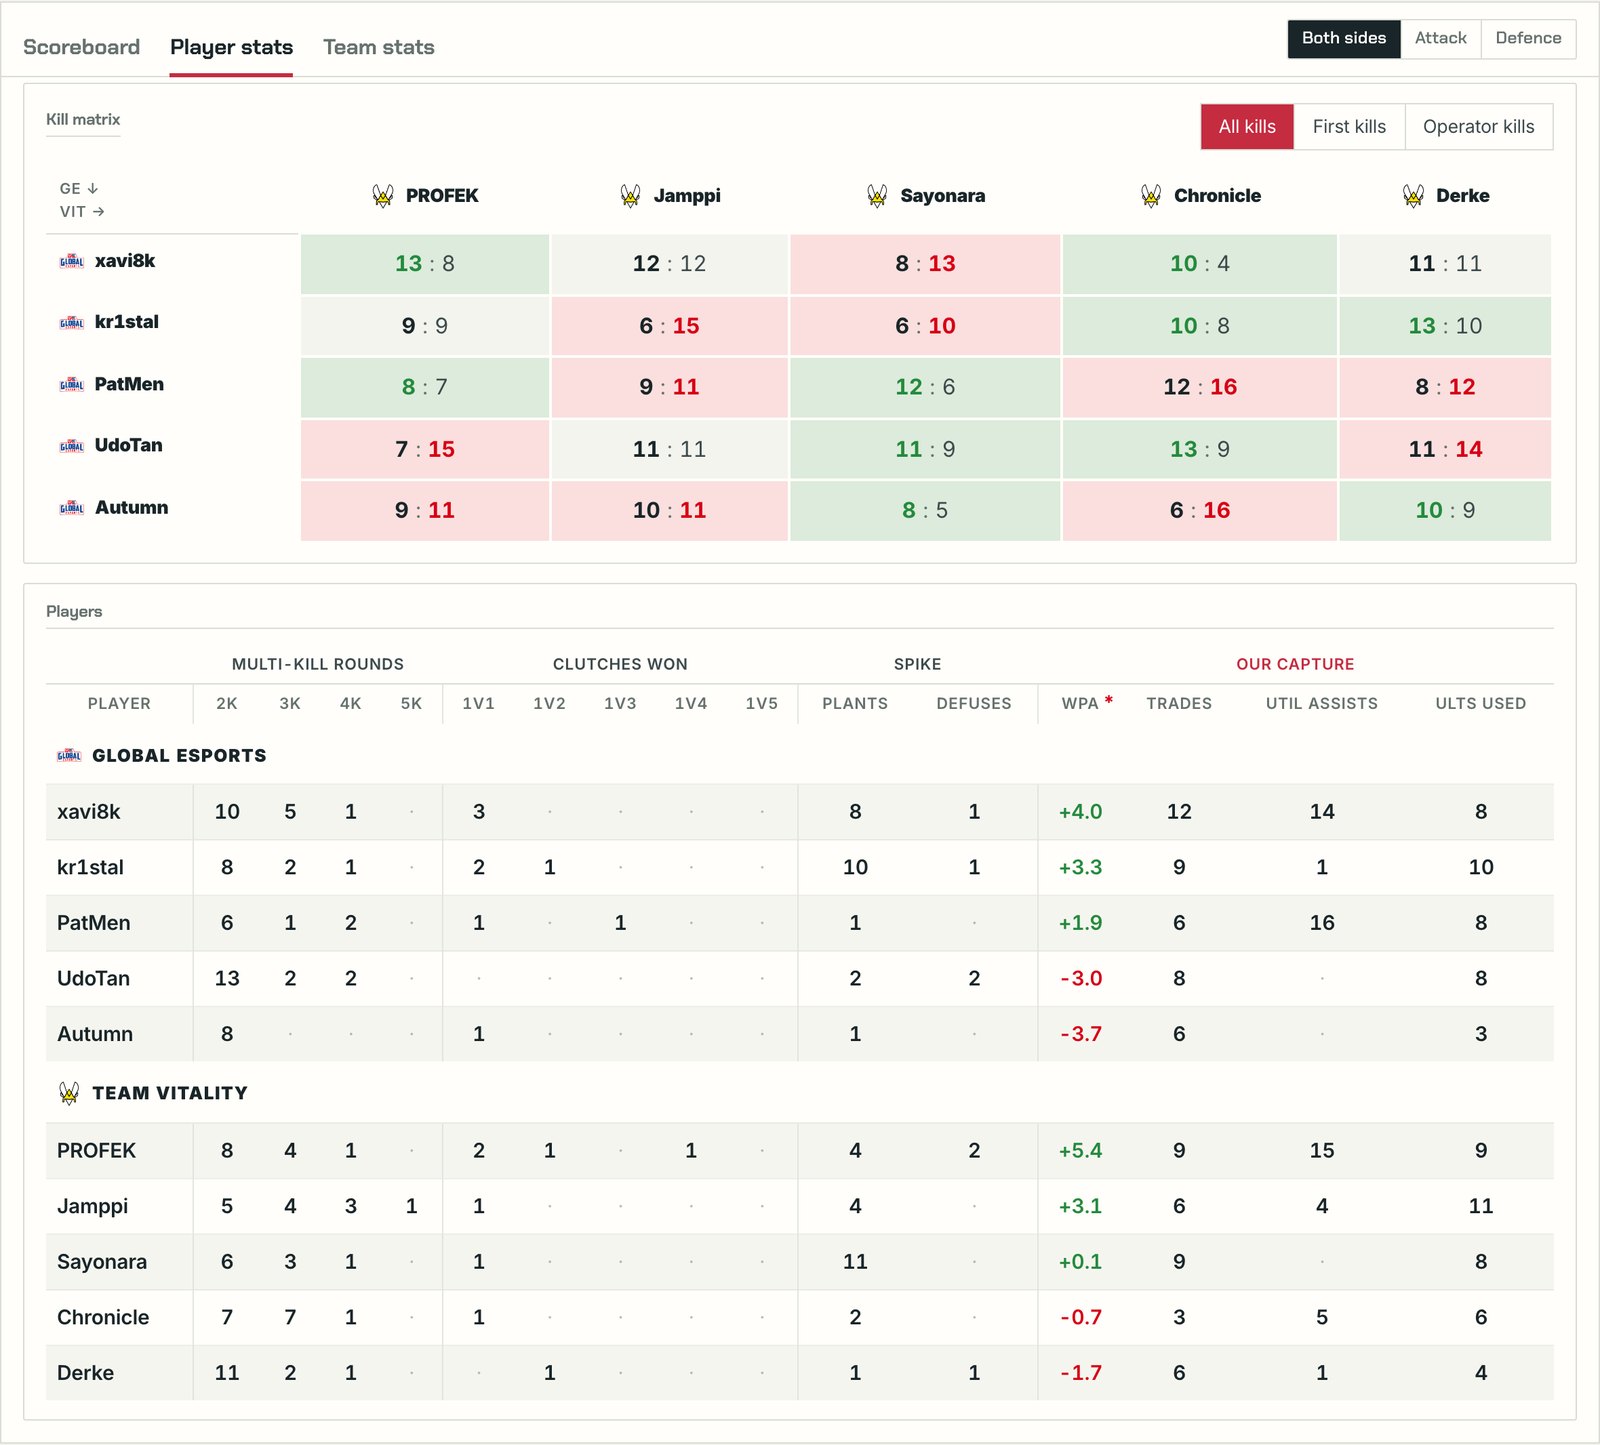
Task: Click the ULTS USED column header
Action: tap(1481, 703)
